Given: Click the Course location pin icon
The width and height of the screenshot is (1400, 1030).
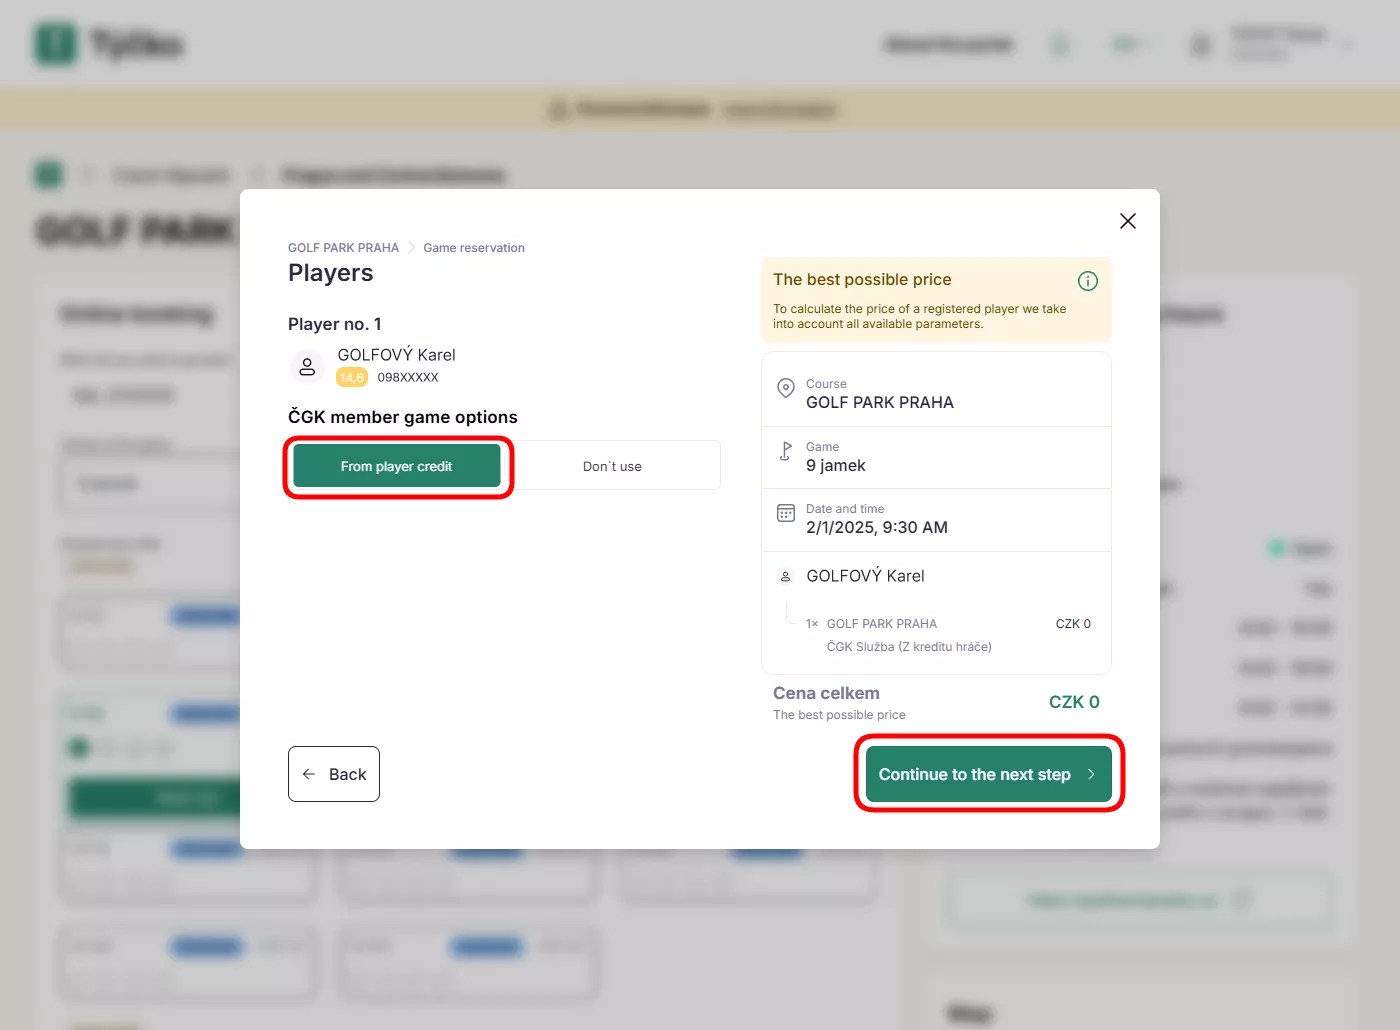Looking at the screenshot, I should coord(786,388).
